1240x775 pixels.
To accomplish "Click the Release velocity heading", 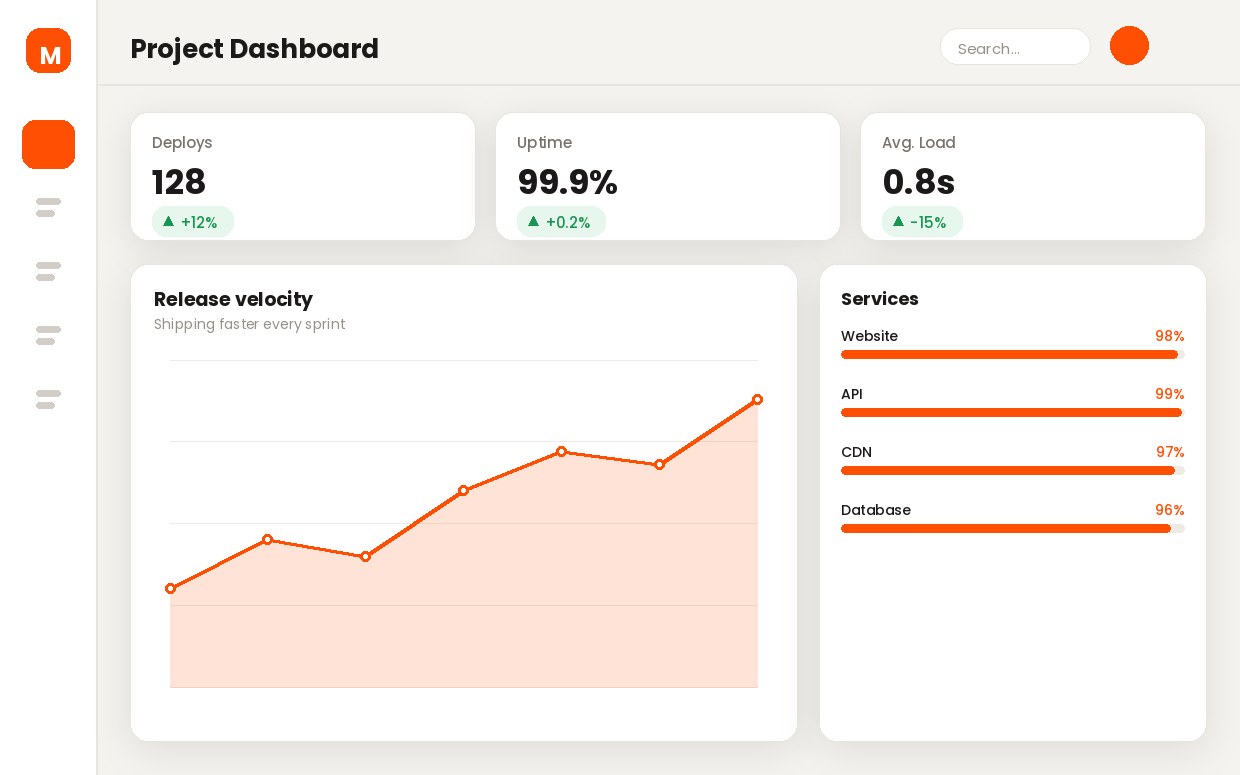I will click(233, 299).
